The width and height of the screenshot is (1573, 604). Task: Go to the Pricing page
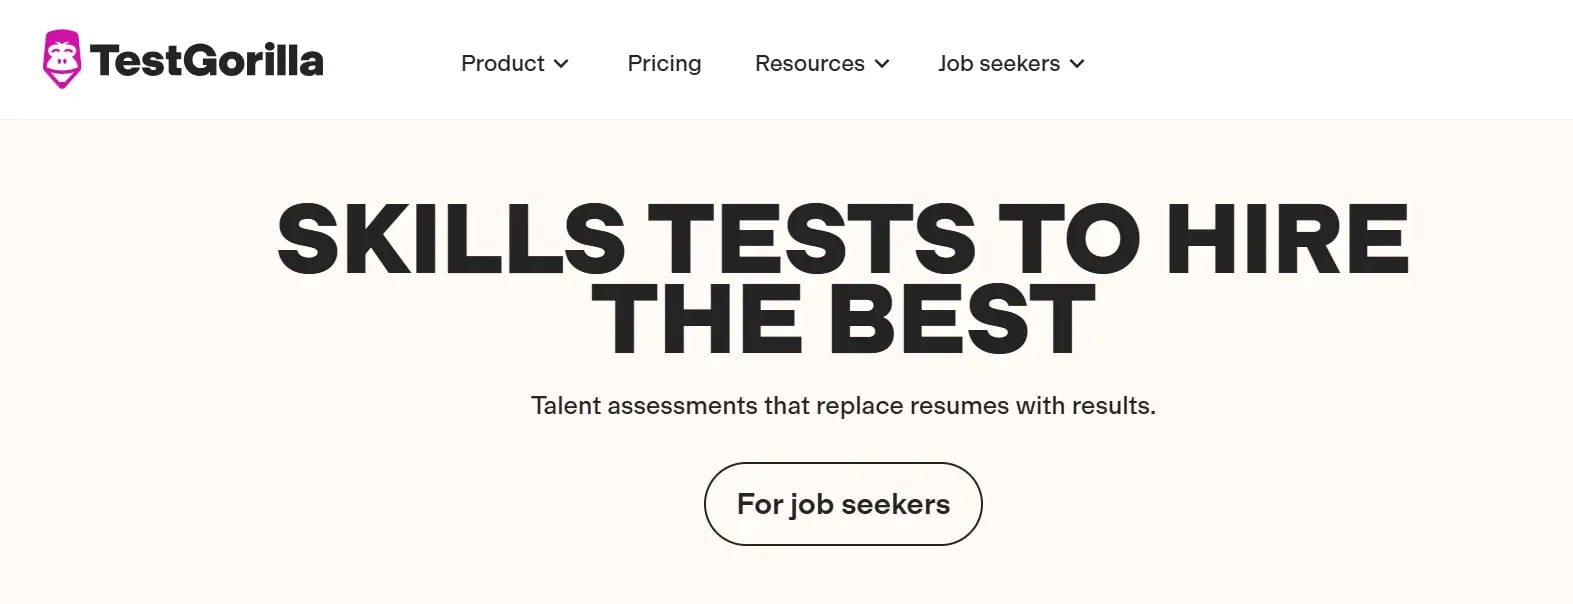pyautogui.click(x=664, y=63)
